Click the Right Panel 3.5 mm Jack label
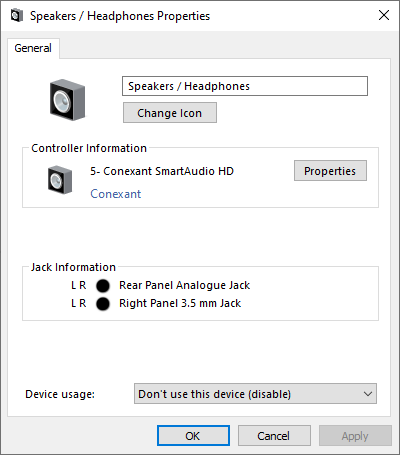This screenshot has width=400, height=455. point(180,303)
